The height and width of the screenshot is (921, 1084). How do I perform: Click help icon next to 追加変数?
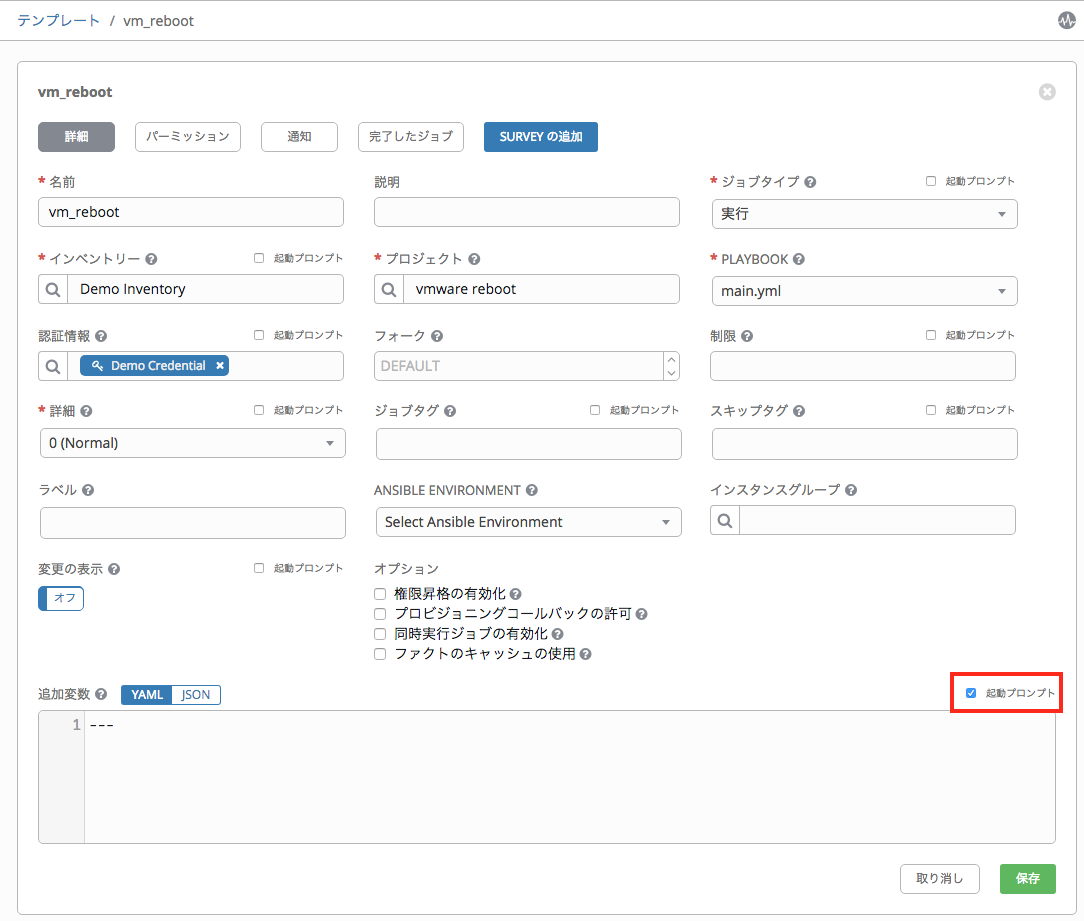tap(101, 694)
